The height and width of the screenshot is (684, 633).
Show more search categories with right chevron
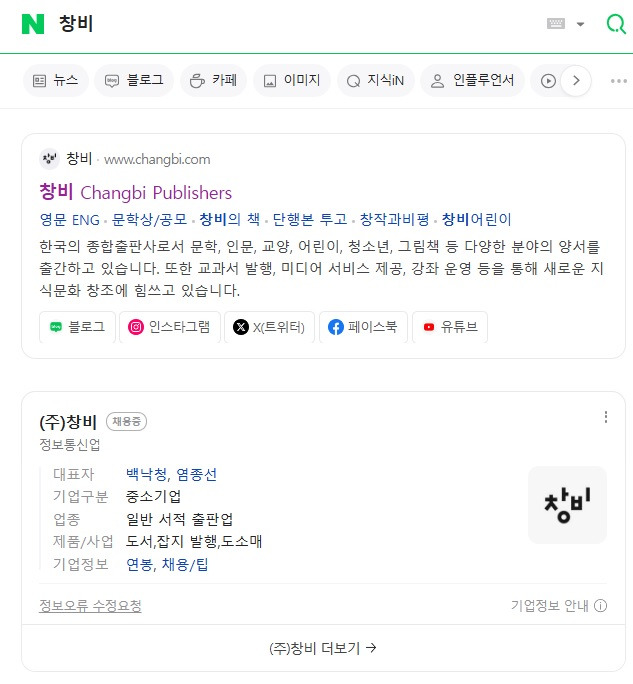pos(576,81)
